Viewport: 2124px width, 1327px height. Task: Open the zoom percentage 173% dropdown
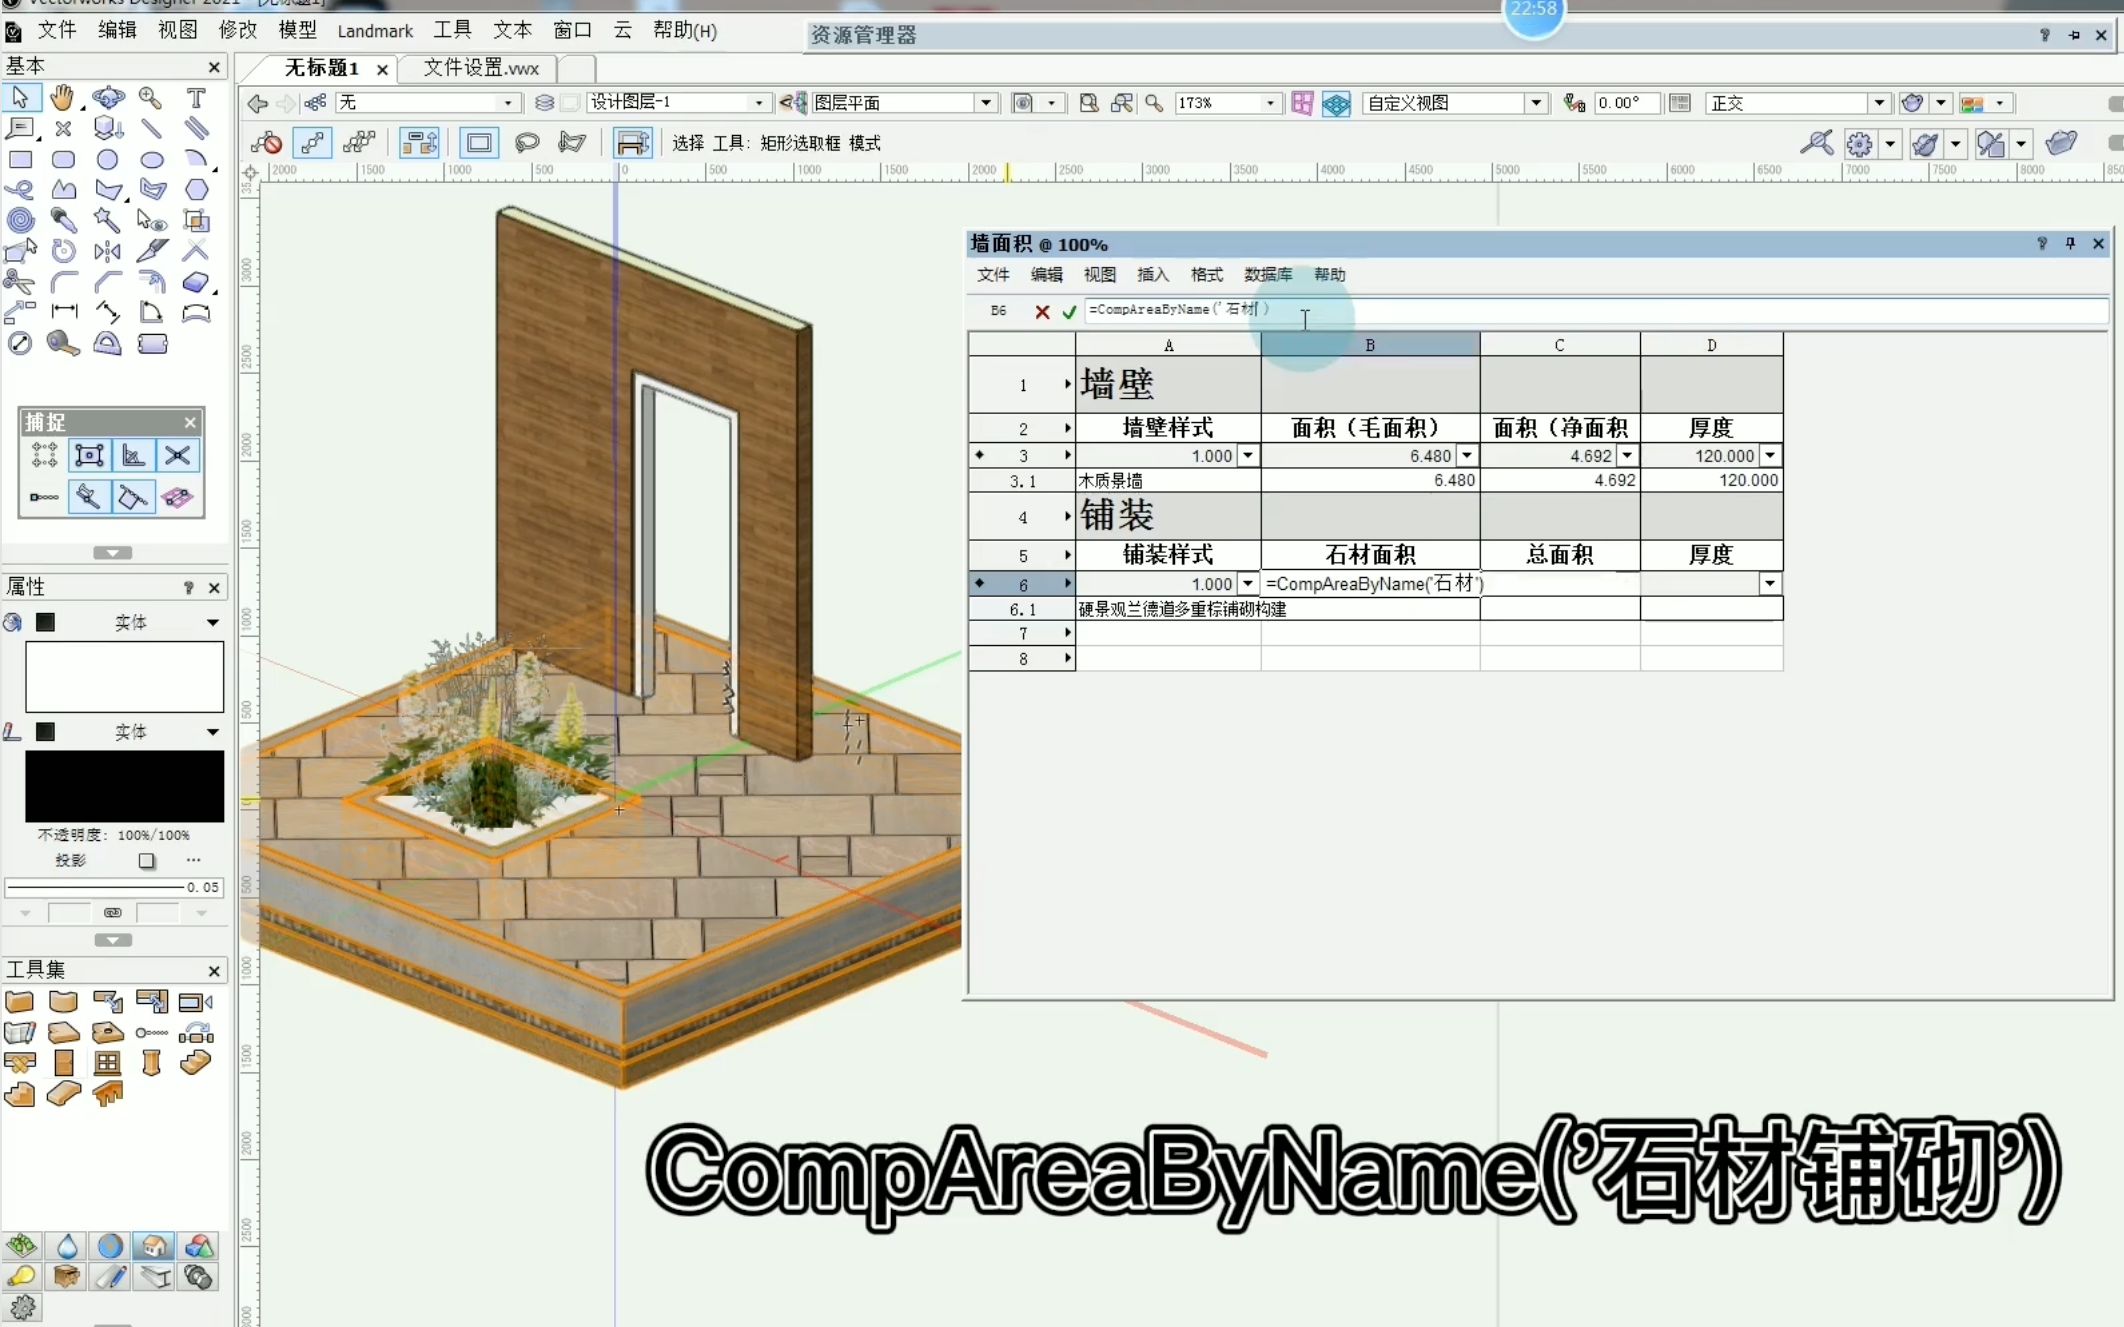click(1270, 103)
